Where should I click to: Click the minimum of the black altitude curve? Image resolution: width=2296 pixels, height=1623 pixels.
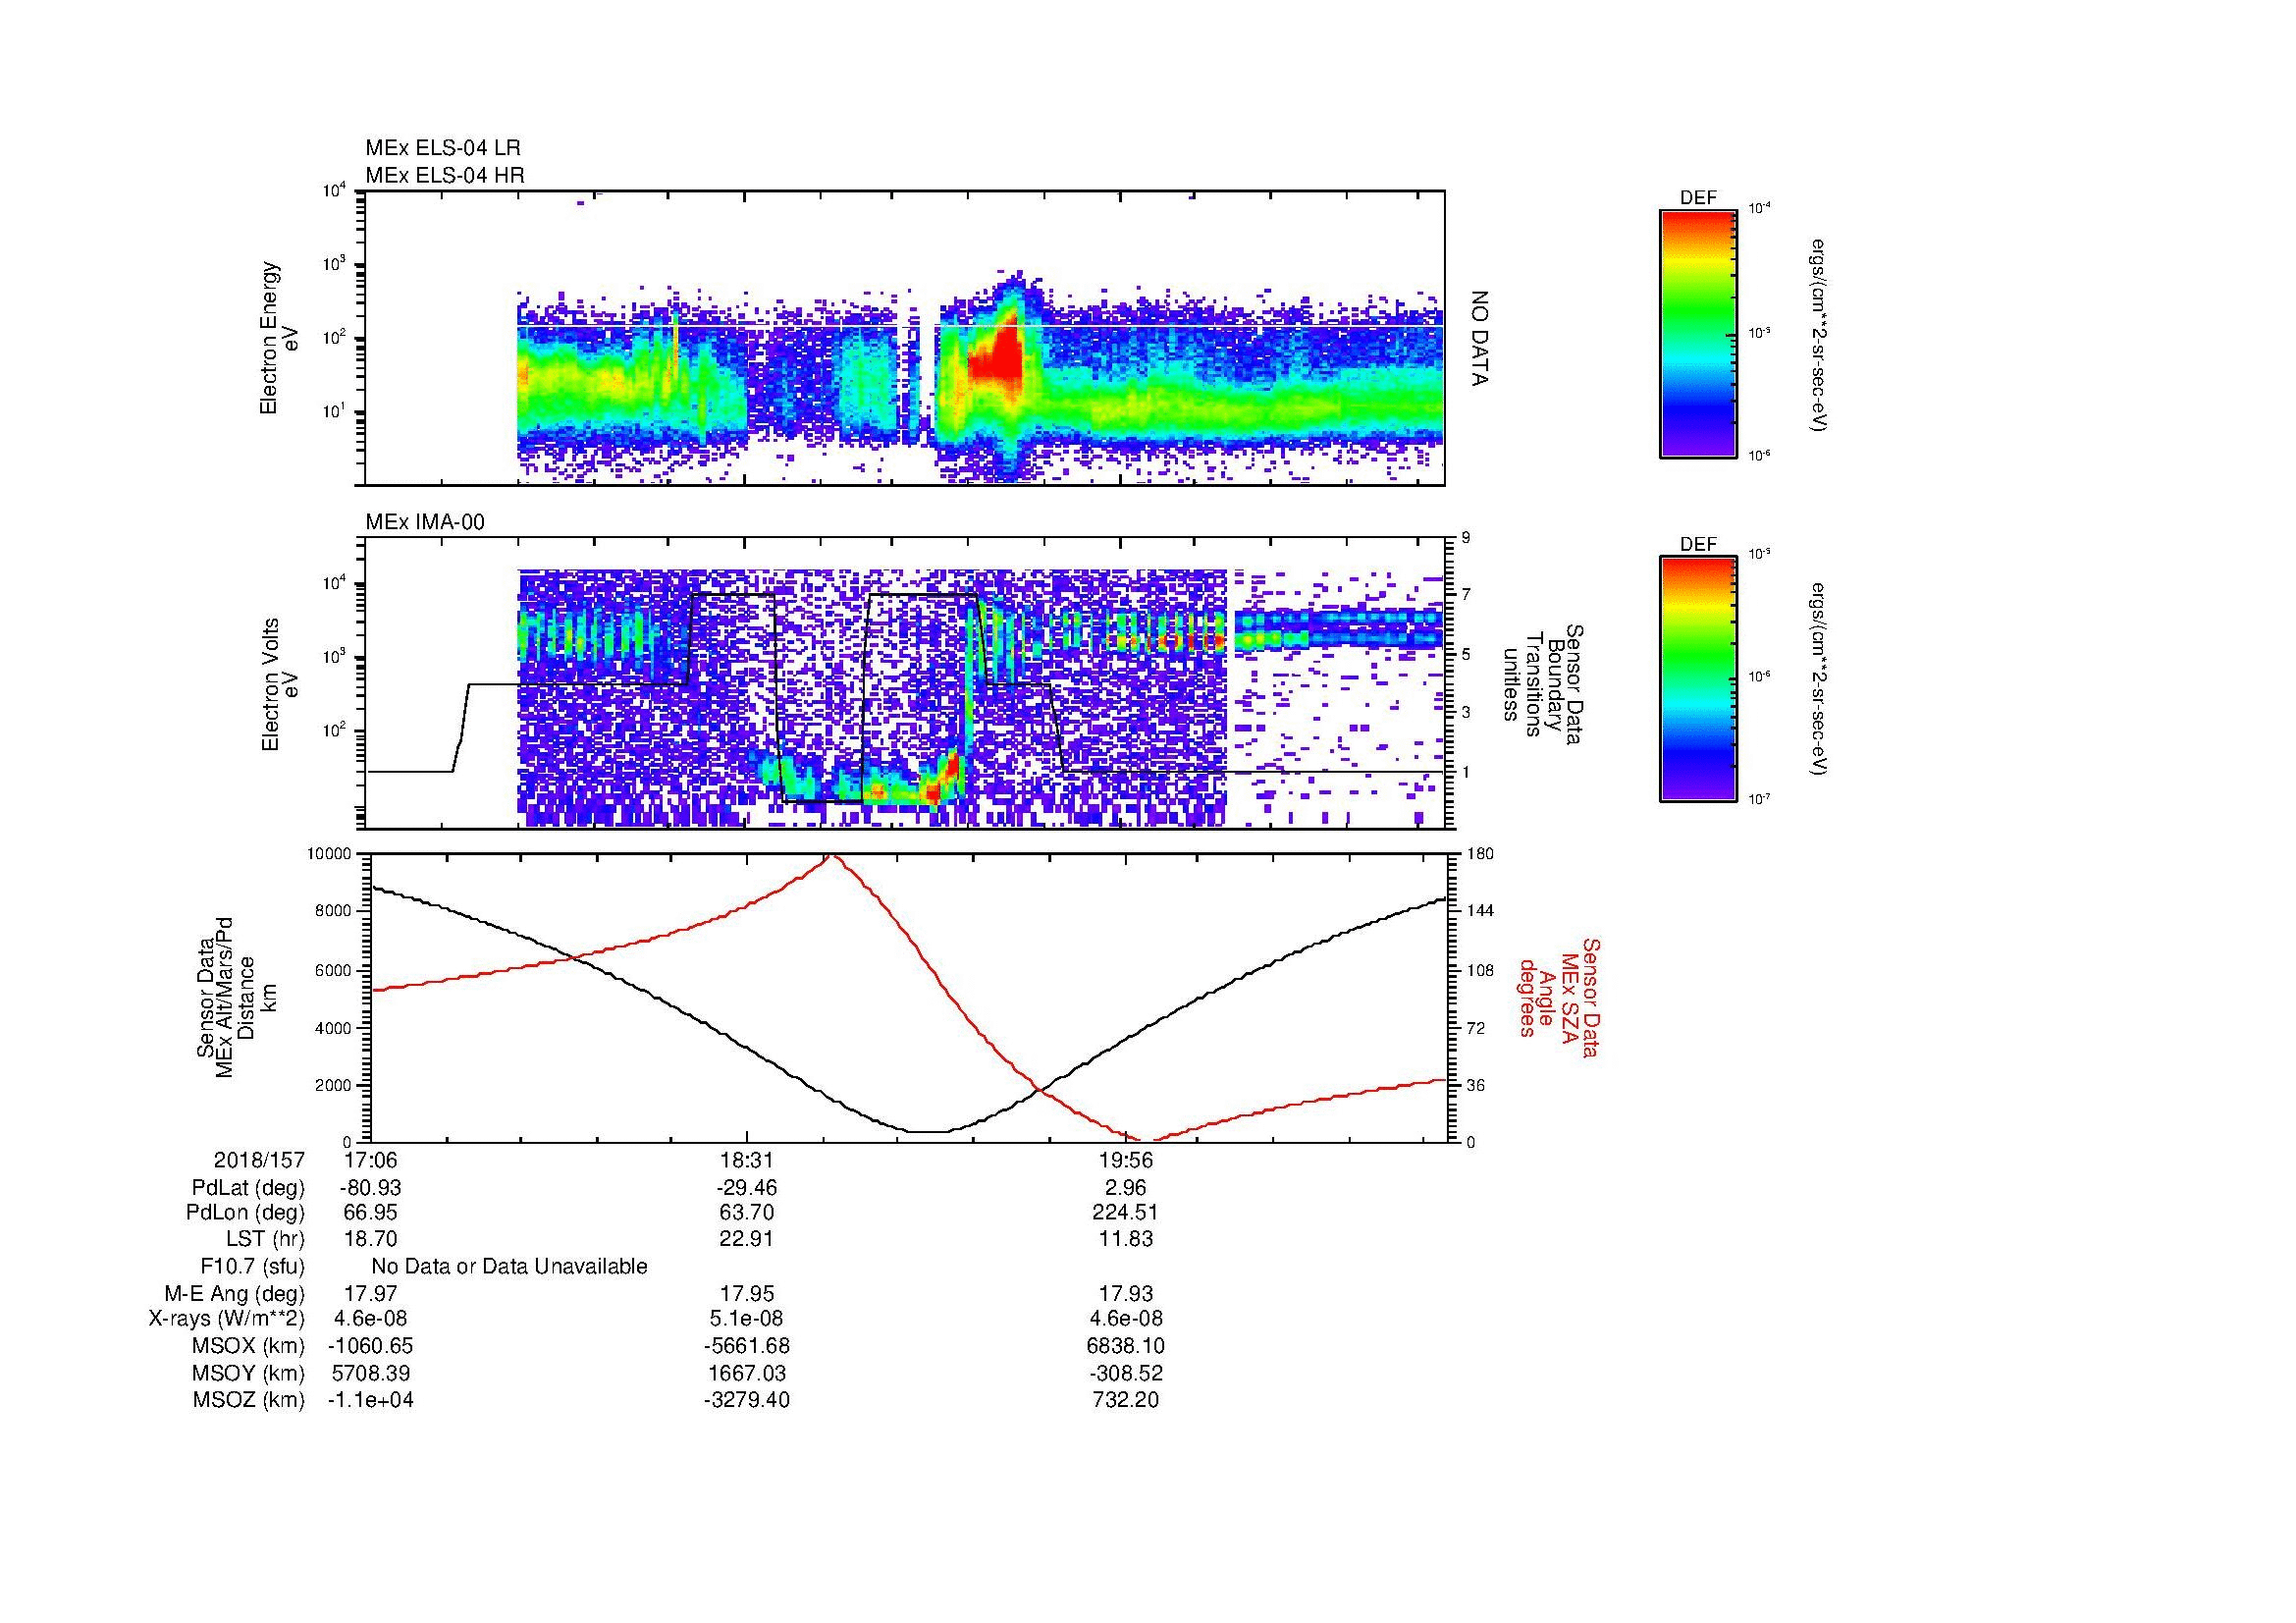pos(928,1131)
